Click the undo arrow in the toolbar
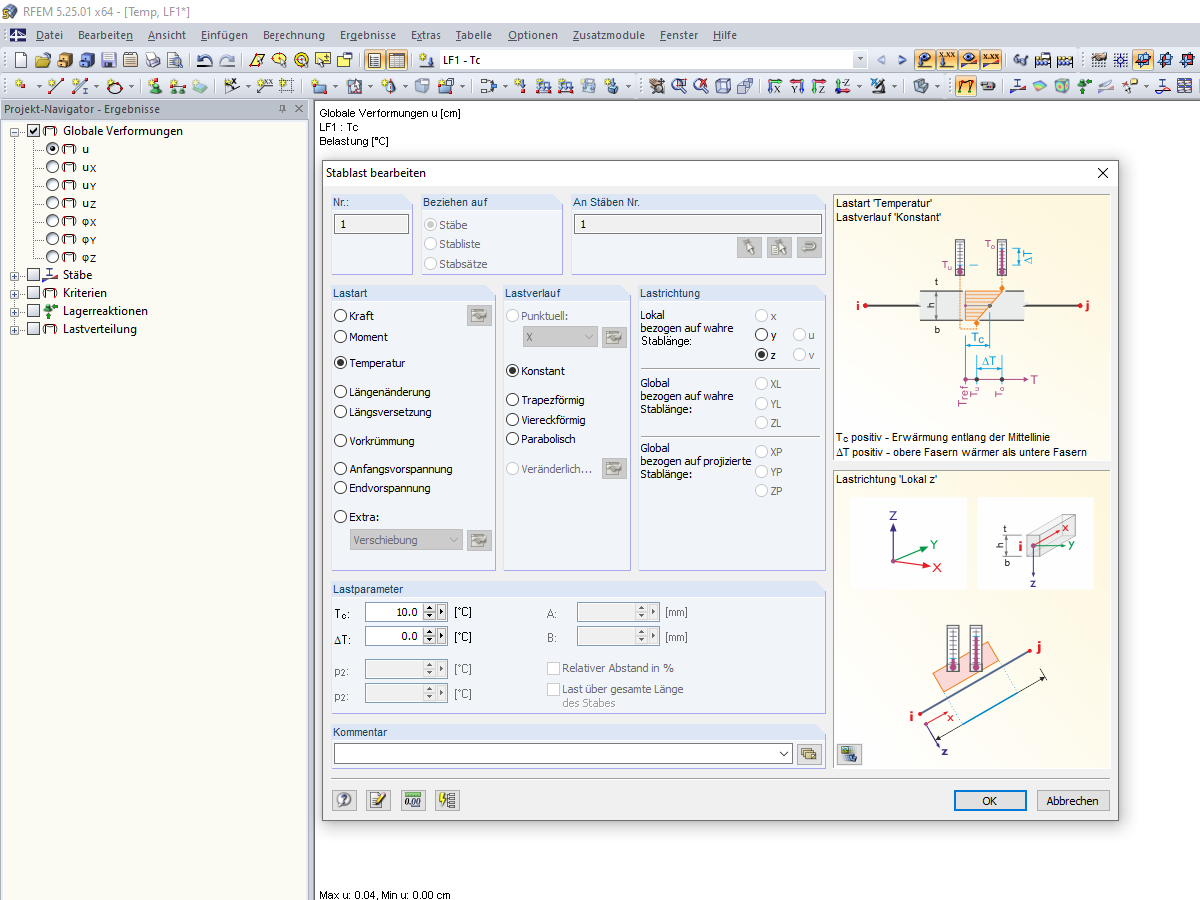The width and height of the screenshot is (1200, 900). pyautogui.click(x=205, y=60)
